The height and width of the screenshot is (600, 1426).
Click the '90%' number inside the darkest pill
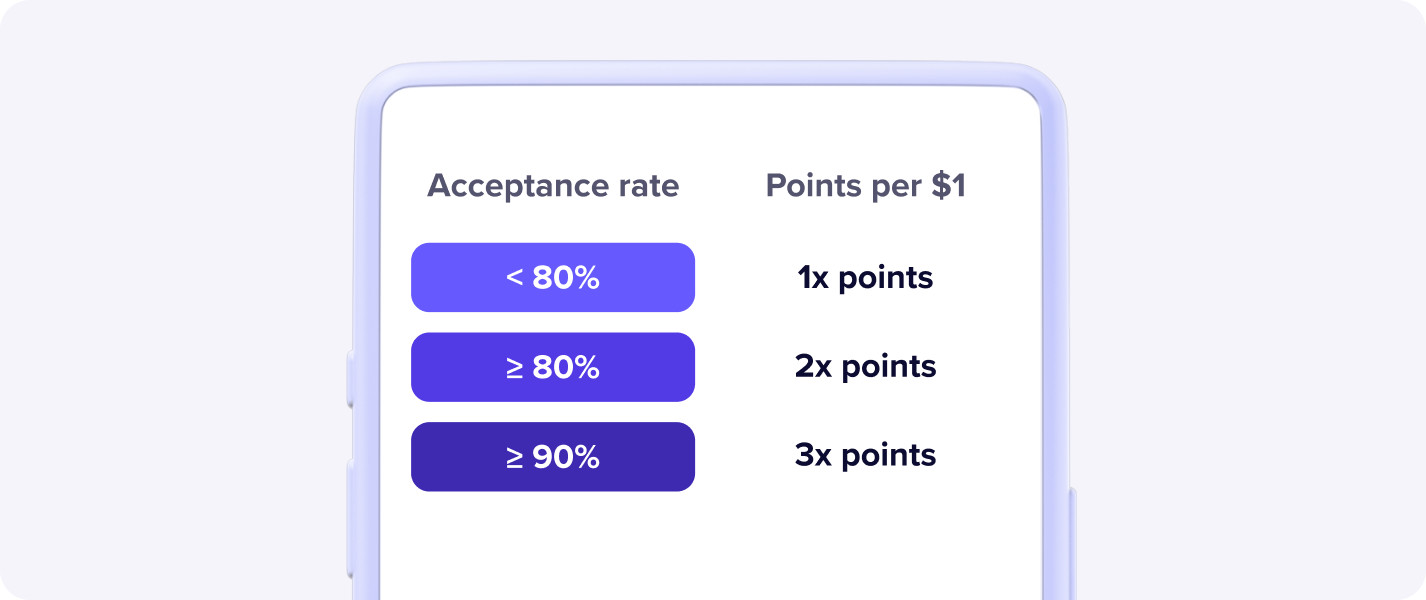click(566, 457)
